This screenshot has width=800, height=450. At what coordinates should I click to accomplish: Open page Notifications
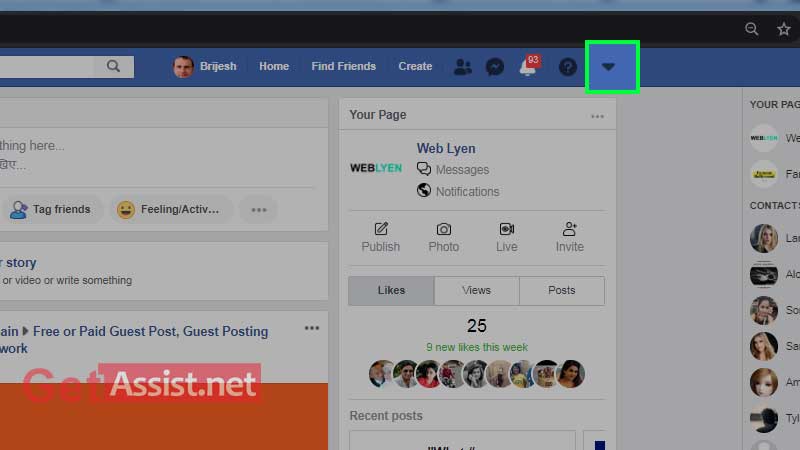click(458, 191)
